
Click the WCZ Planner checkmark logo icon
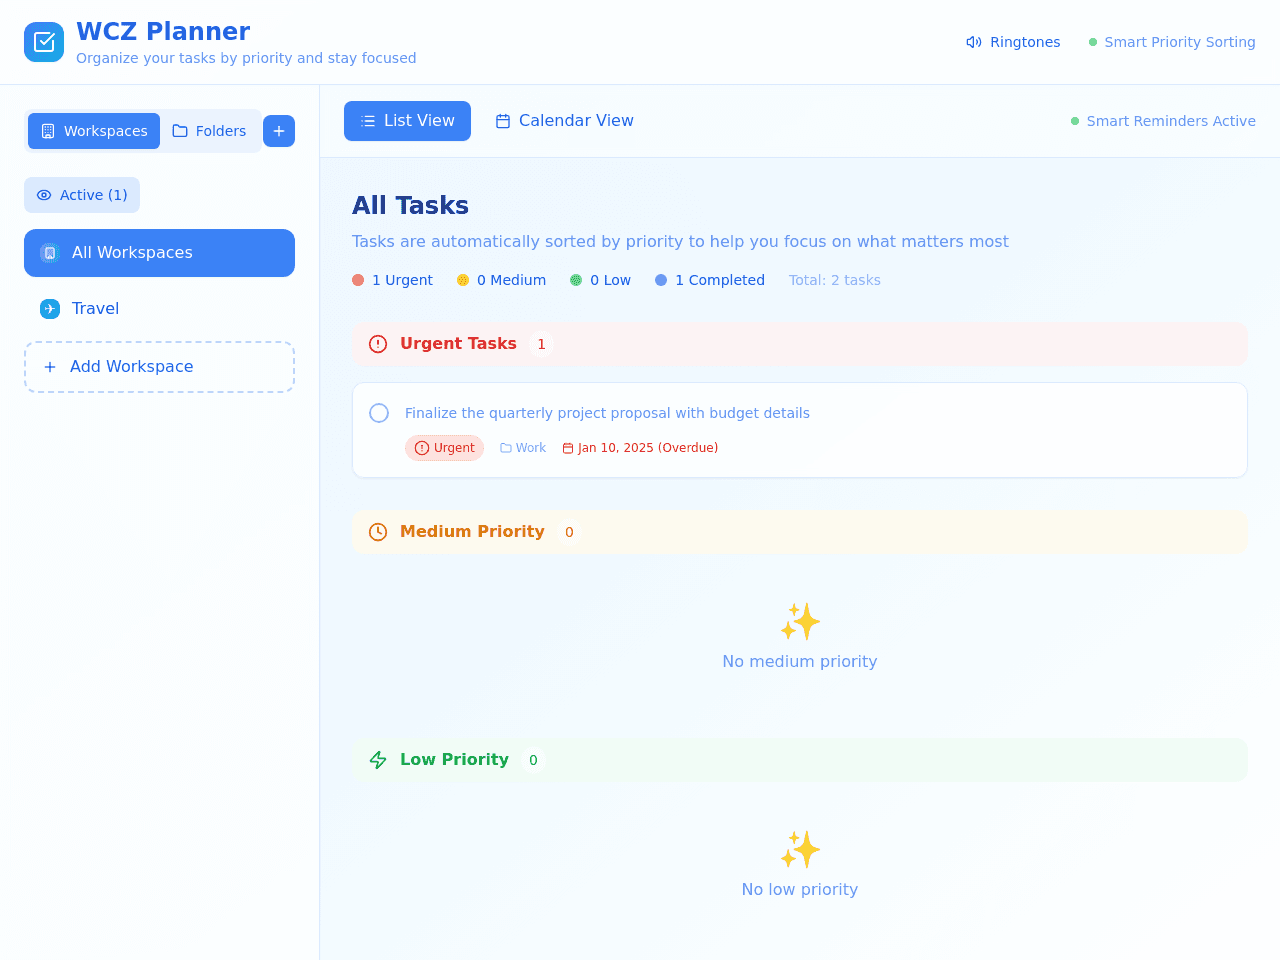(x=44, y=42)
